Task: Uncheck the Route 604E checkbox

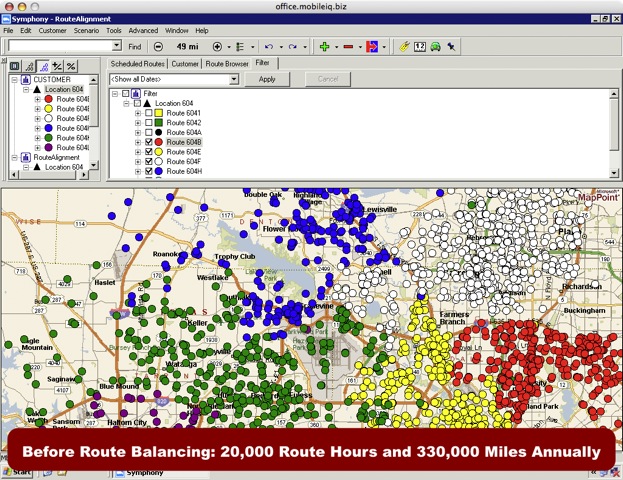Action: coord(149,152)
